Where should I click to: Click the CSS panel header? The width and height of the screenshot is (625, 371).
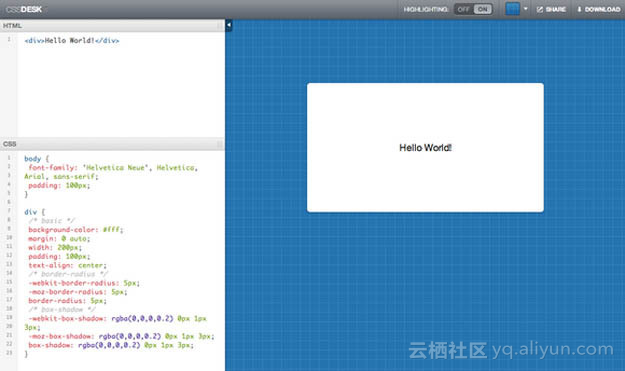point(112,144)
